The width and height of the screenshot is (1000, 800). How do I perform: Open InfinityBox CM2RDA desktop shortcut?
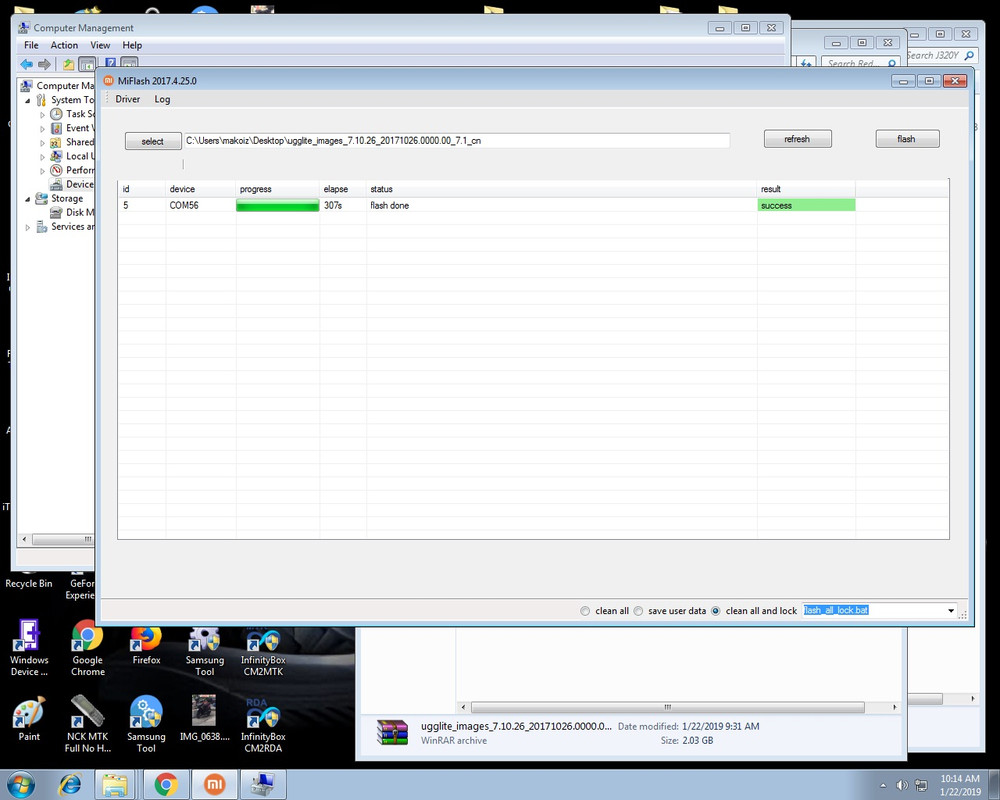click(263, 725)
